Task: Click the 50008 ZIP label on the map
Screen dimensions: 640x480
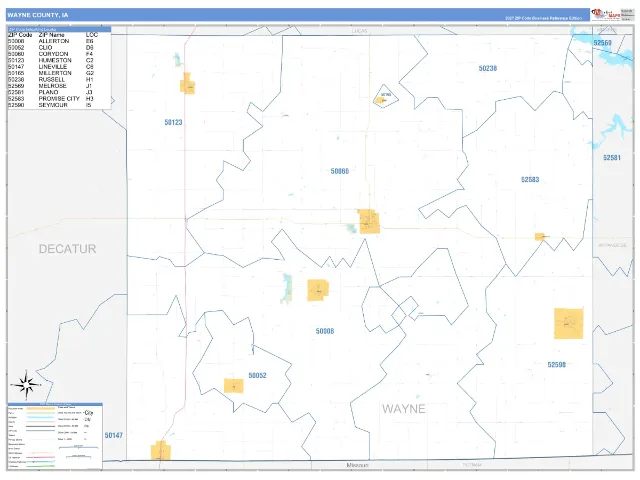Action: click(x=325, y=331)
